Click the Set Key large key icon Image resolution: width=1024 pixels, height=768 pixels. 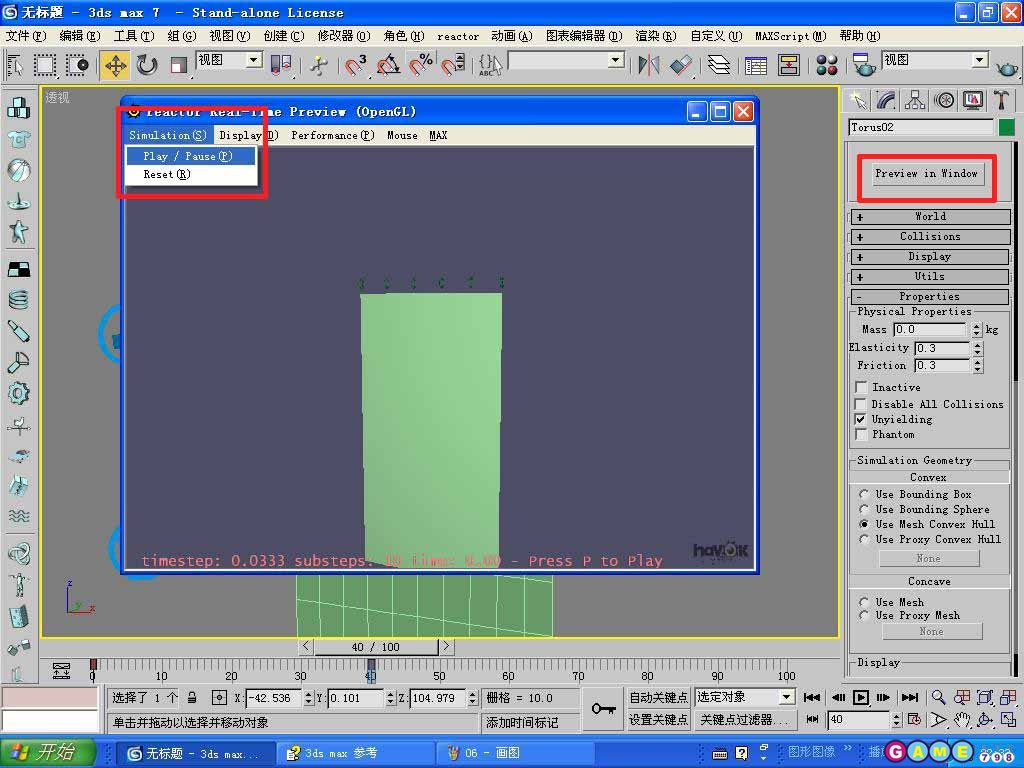tap(603, 709)
